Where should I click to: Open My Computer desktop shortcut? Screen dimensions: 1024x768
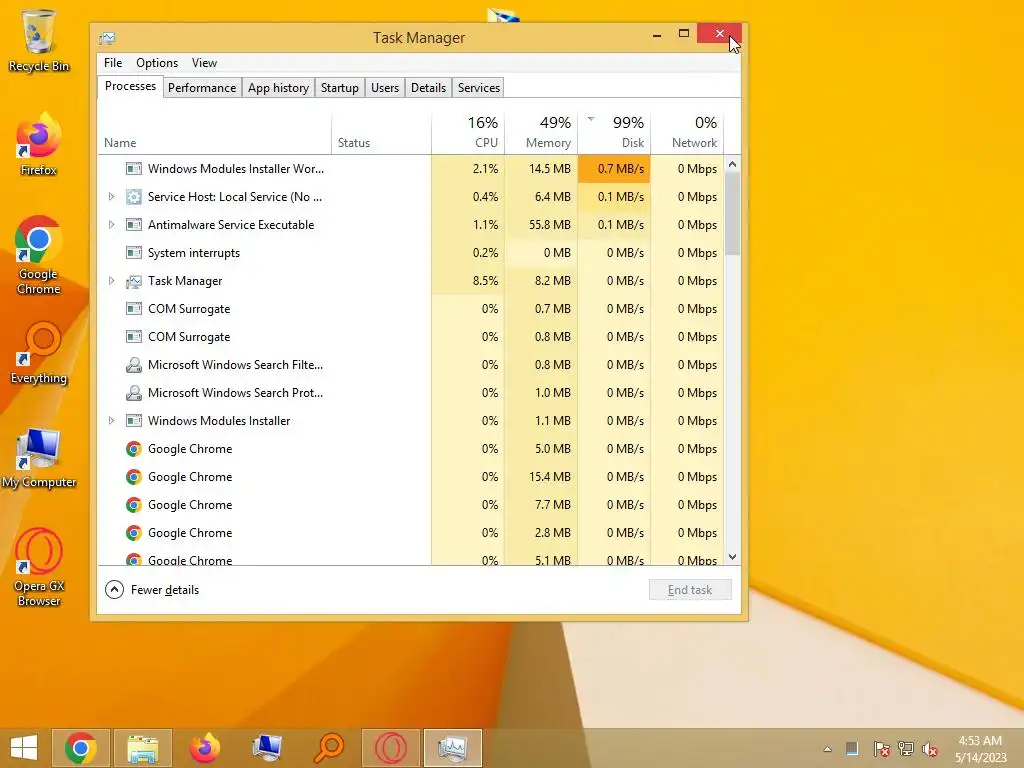(x=39, y=458)
